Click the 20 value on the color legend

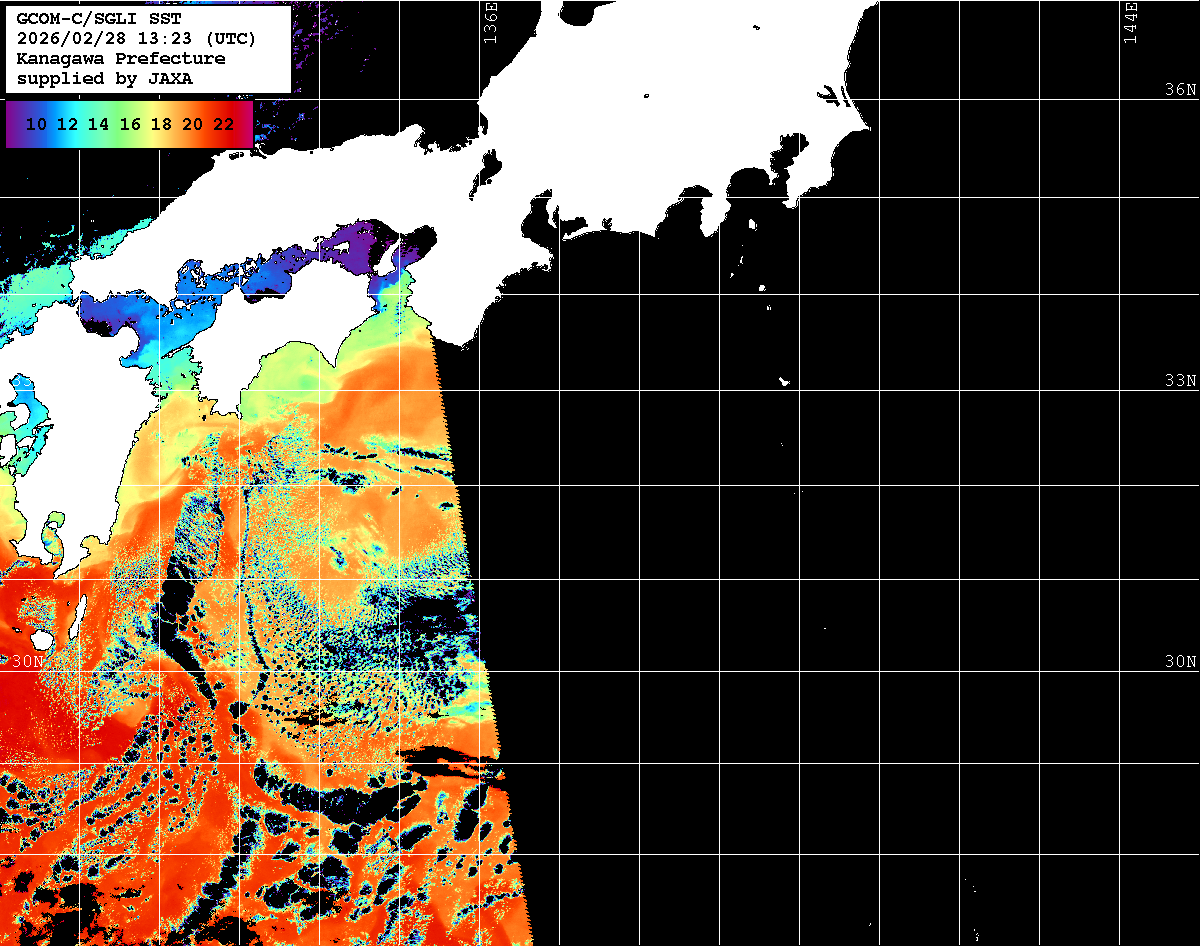click(x=192, y=125)
